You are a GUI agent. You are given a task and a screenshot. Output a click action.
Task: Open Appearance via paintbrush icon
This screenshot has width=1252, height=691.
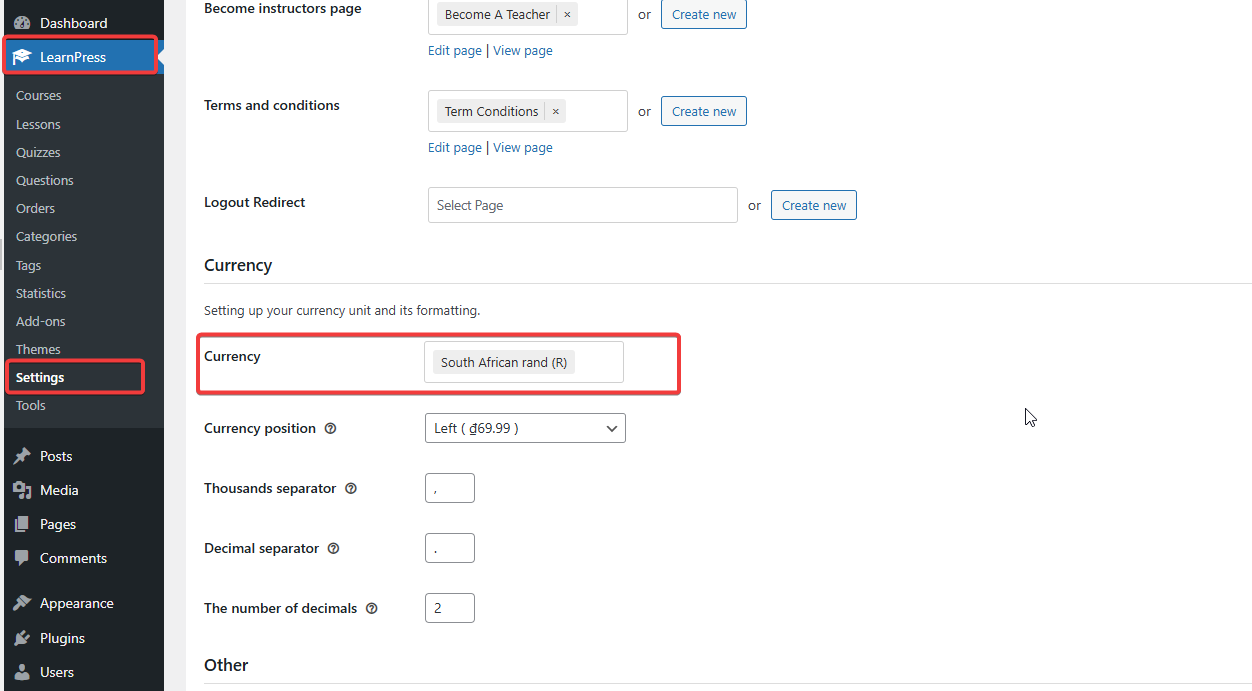22,603
